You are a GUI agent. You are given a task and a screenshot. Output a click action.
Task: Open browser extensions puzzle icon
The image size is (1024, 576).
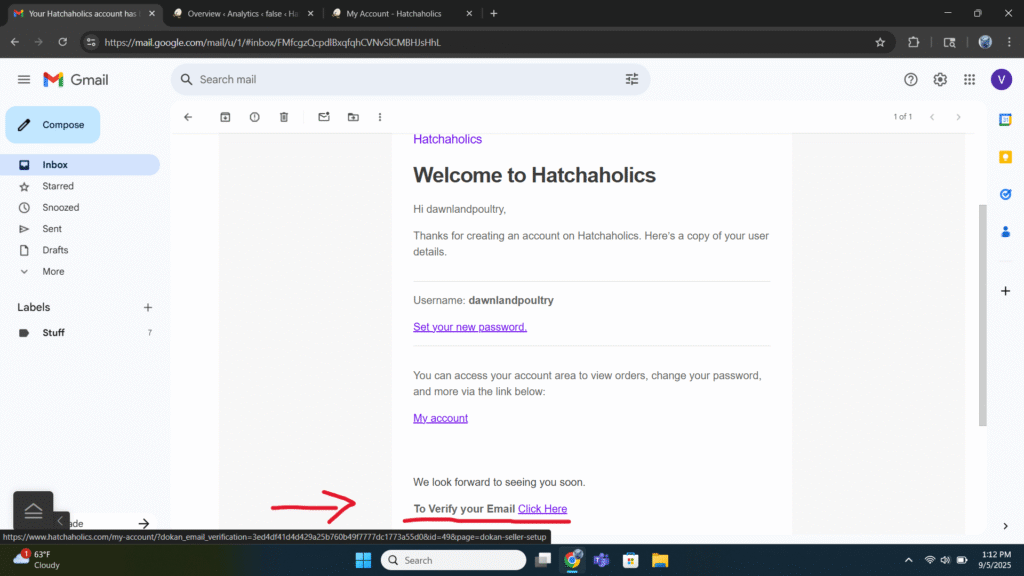914,42
